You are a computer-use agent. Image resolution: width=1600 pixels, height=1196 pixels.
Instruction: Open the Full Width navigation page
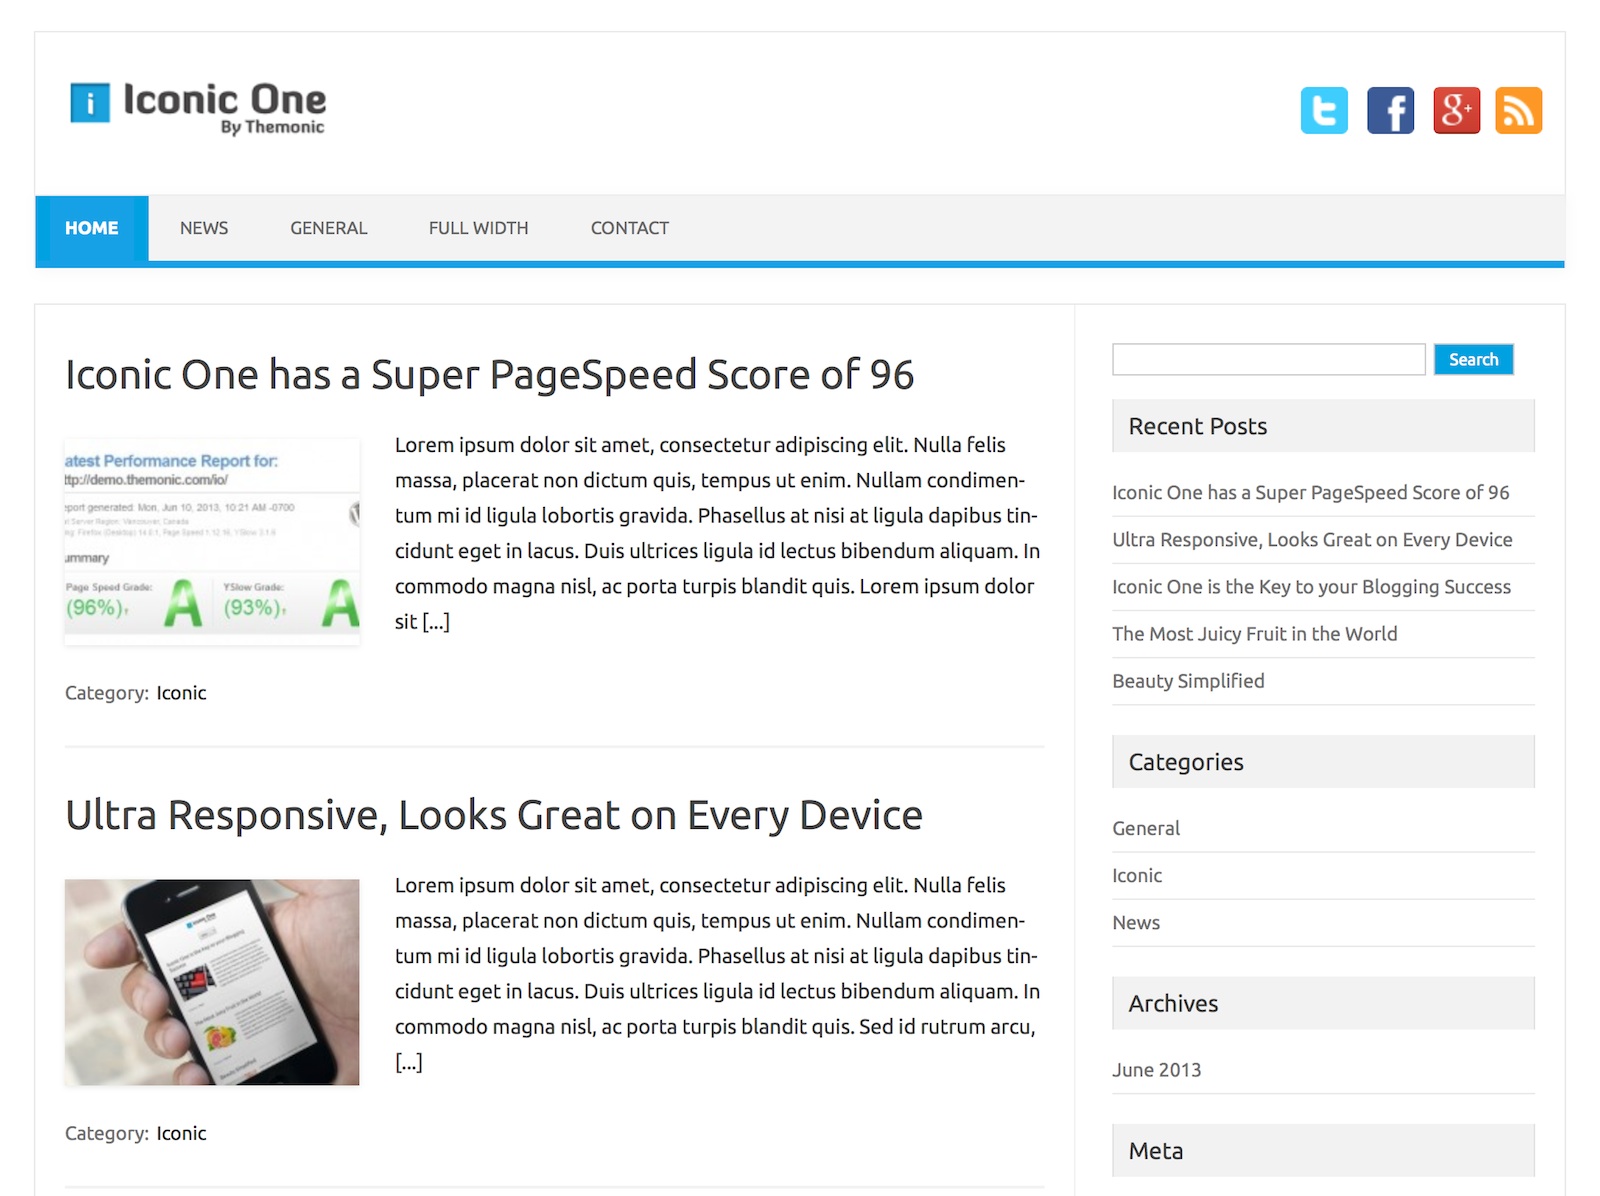click(478, 228)
